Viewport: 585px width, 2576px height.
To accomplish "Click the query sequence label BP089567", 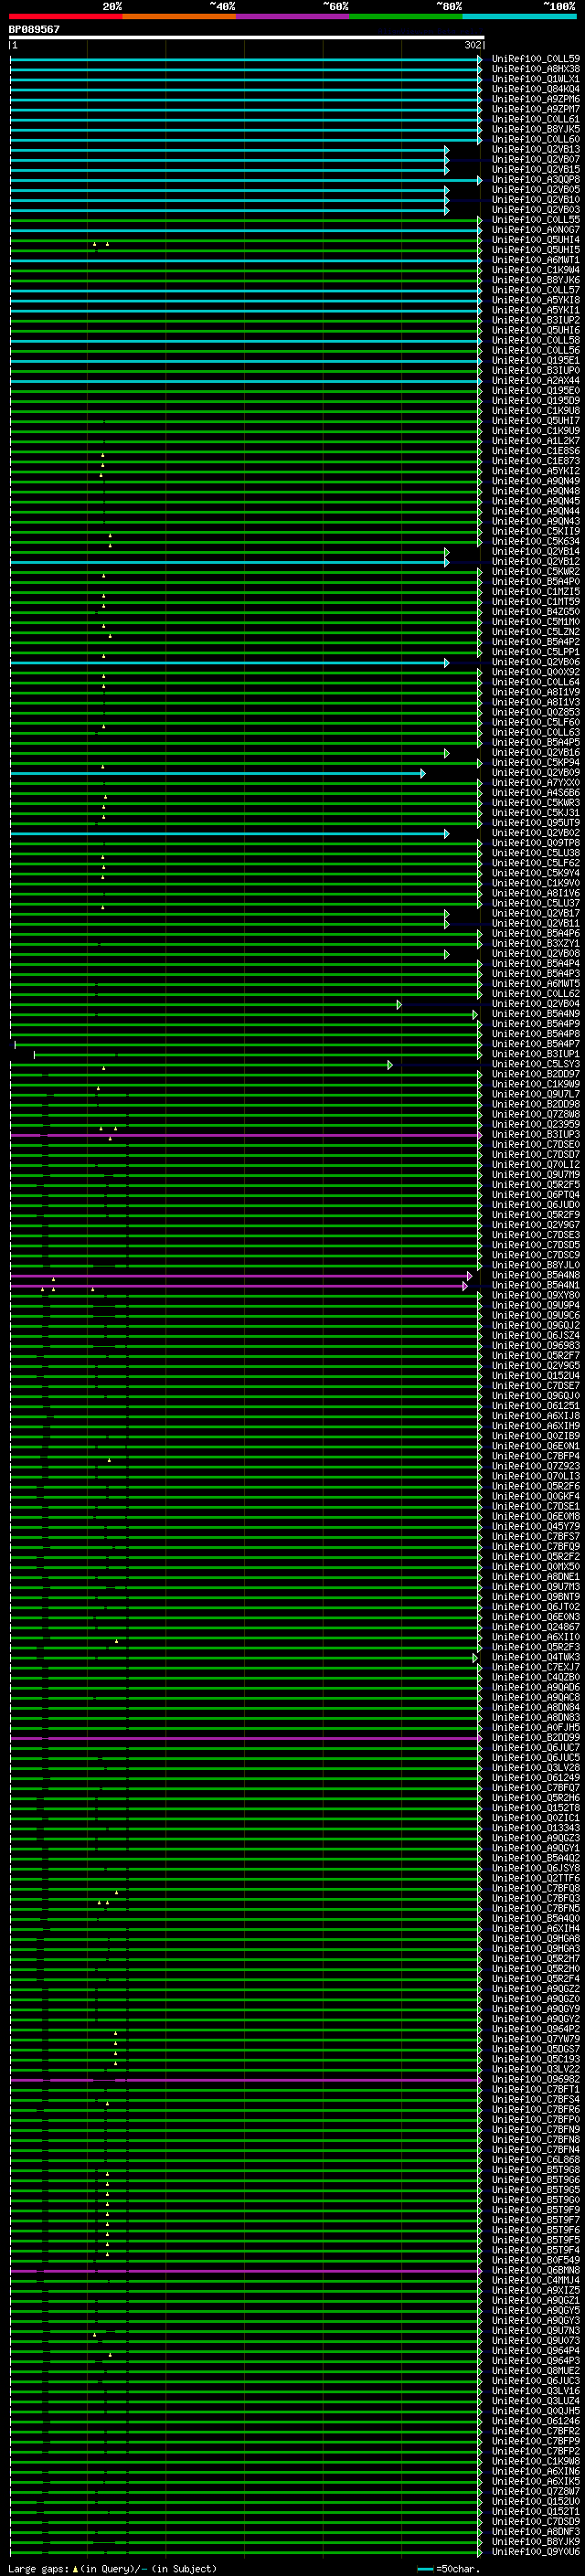I will [34, 30].
